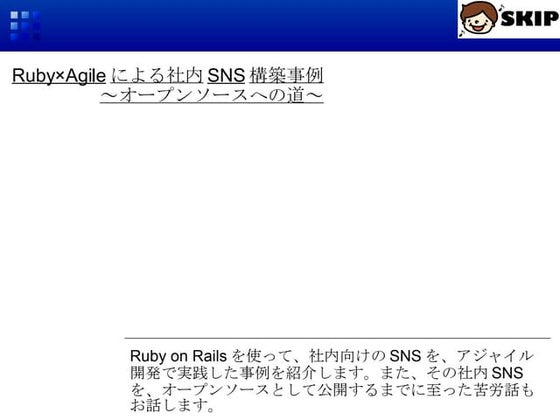Click "SNS" in the underlined slide title
The width and height of the screenshot is (560, 420).
[226, 75]
